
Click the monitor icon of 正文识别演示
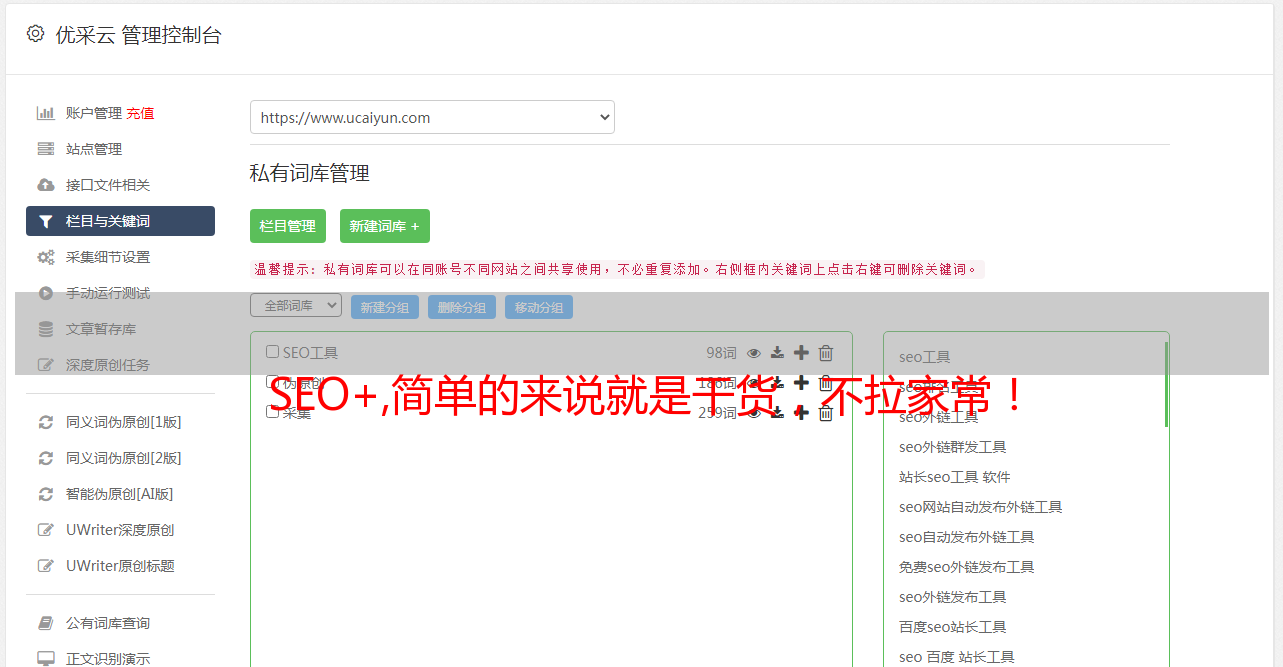point(45,659)
